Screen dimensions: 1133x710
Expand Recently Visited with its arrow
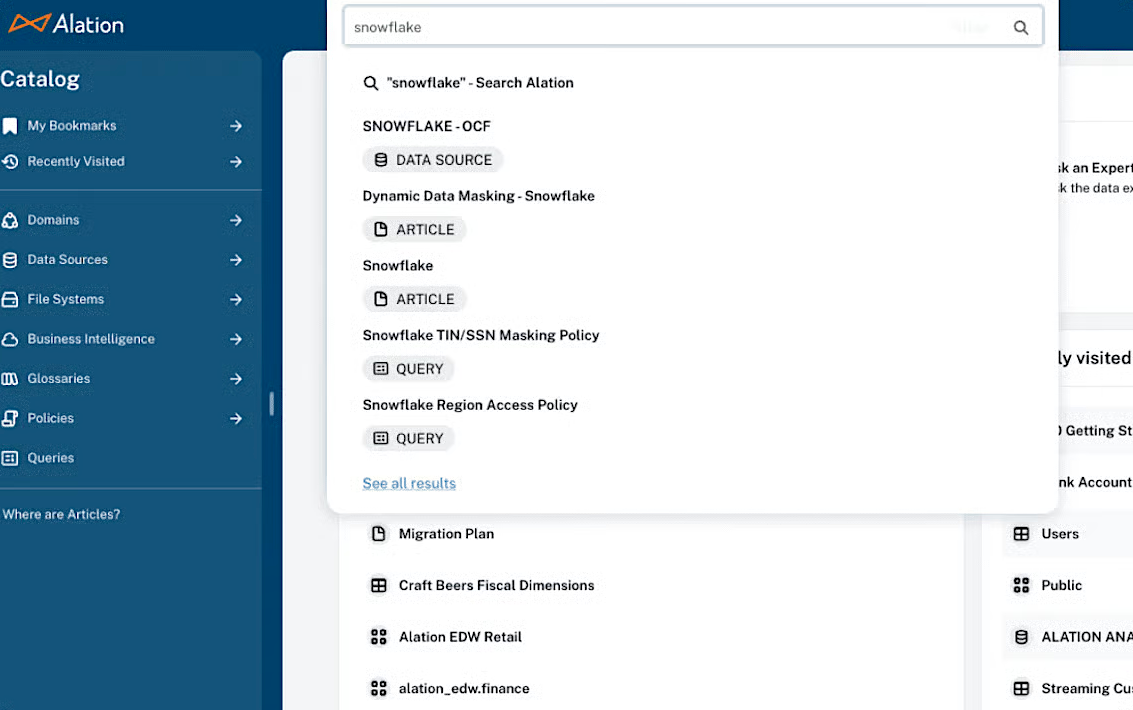pyautogui.click(x=236, y=162)
